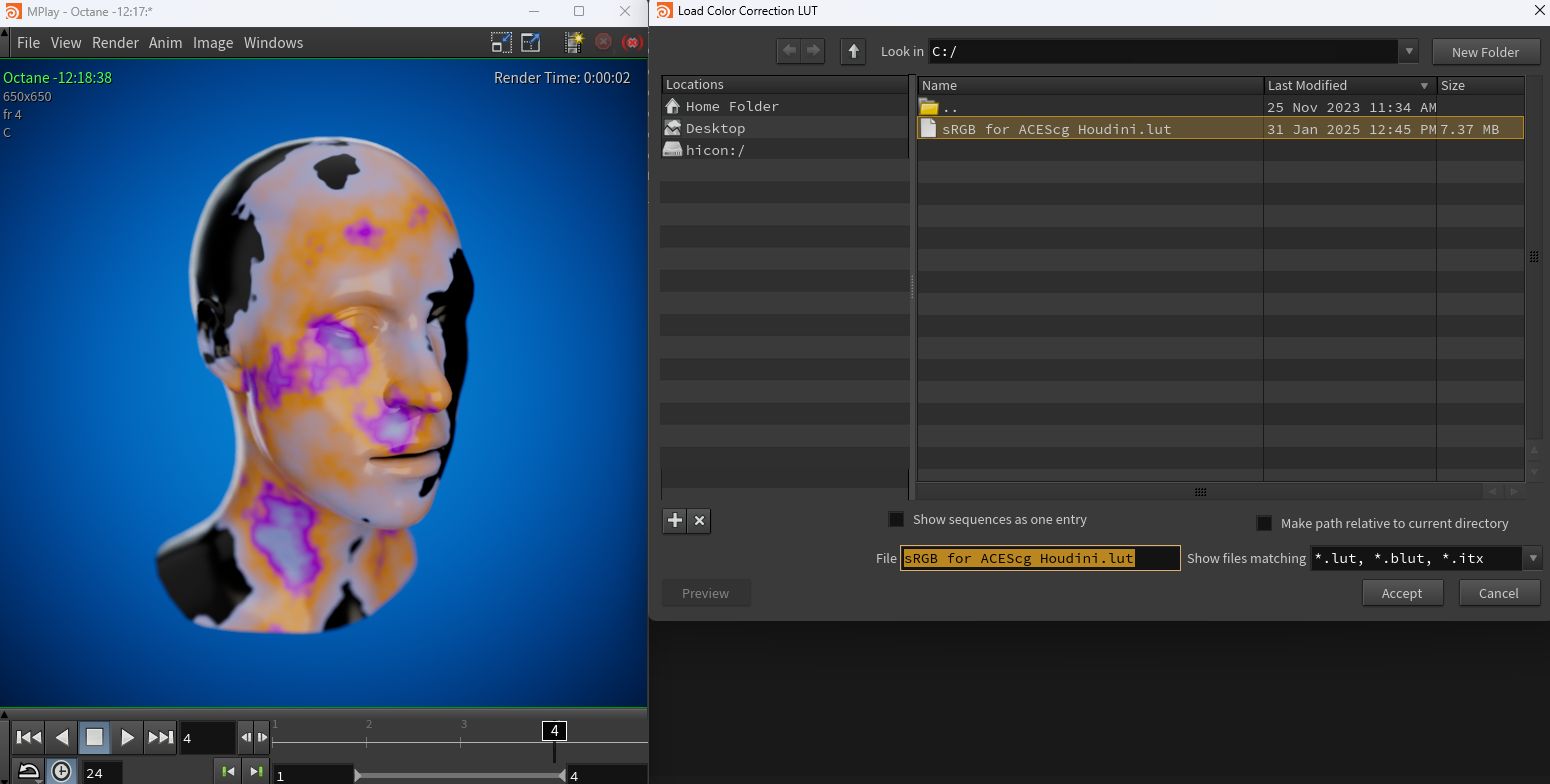
Task: Enable Make path relative to current directory
Action: point(1264,523)
